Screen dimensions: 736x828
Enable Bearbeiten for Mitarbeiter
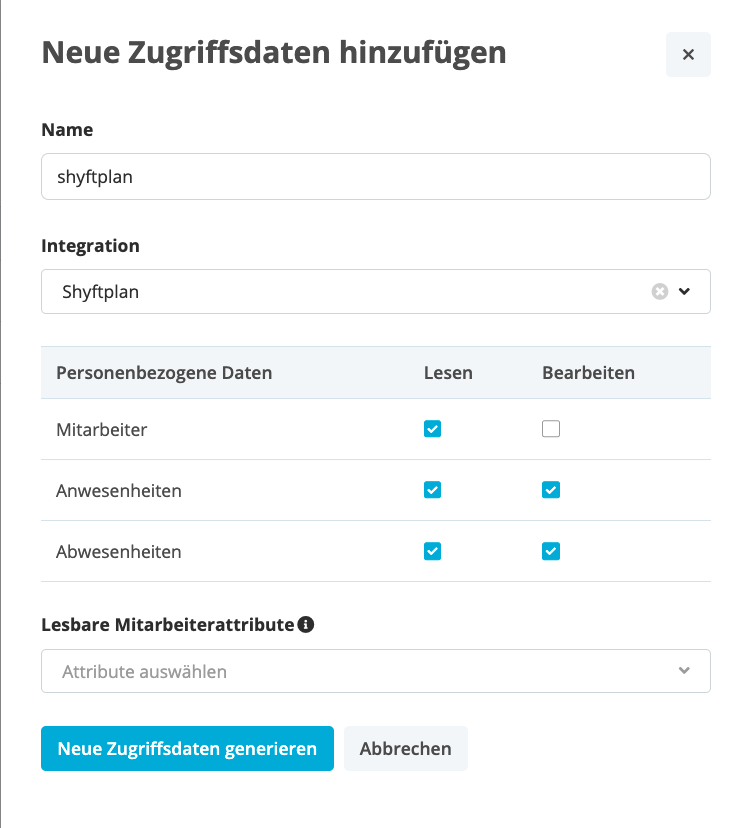coord(551,429)
